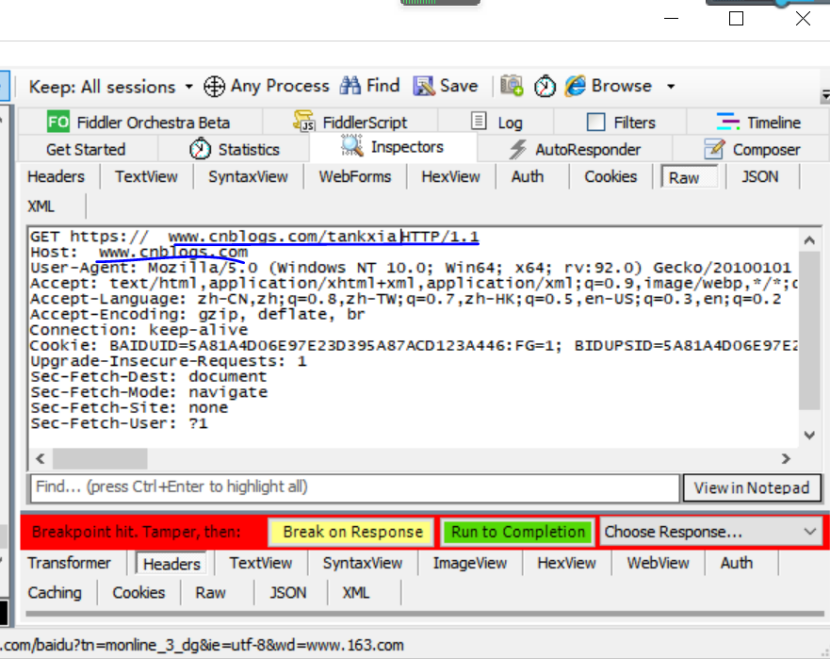830x659 pixels.
Task: Click the raw view scroll-up arrow
Action: (x=809, y=240)
